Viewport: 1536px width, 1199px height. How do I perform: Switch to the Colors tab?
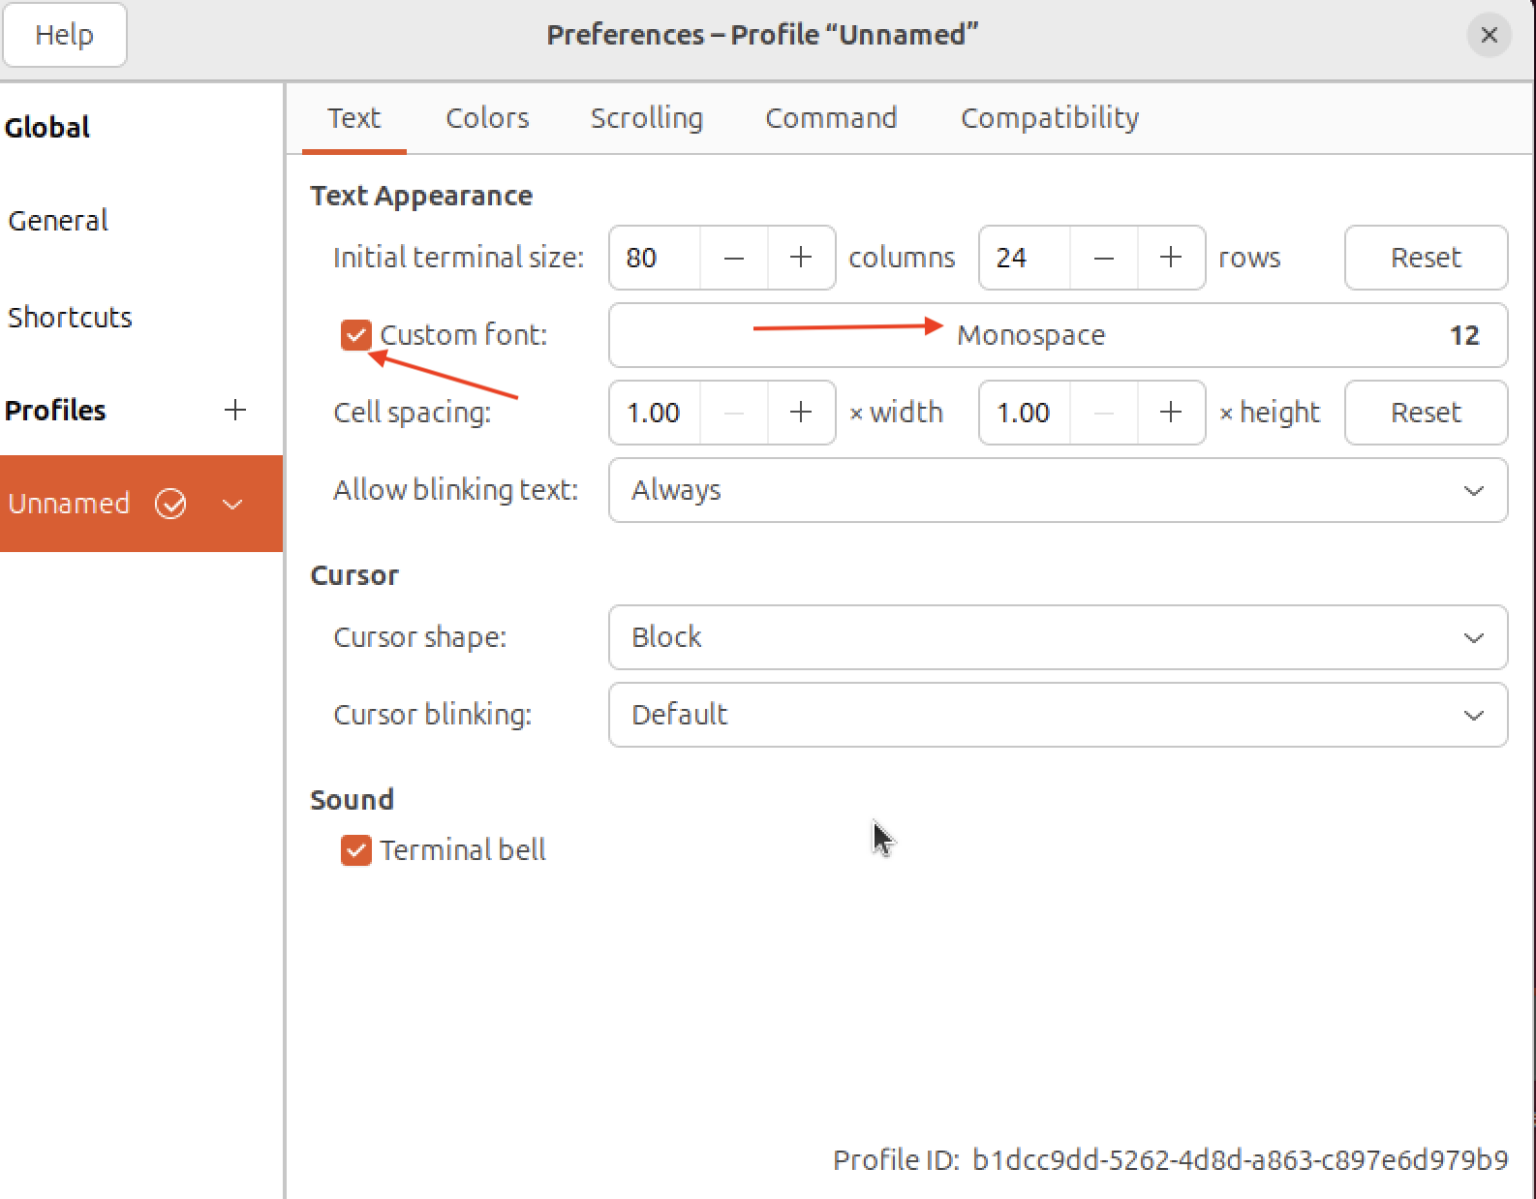point(487,118)
